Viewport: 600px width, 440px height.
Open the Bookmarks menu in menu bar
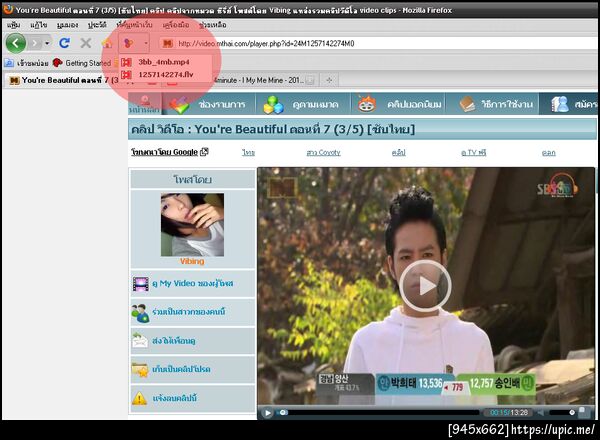point(134,25)
